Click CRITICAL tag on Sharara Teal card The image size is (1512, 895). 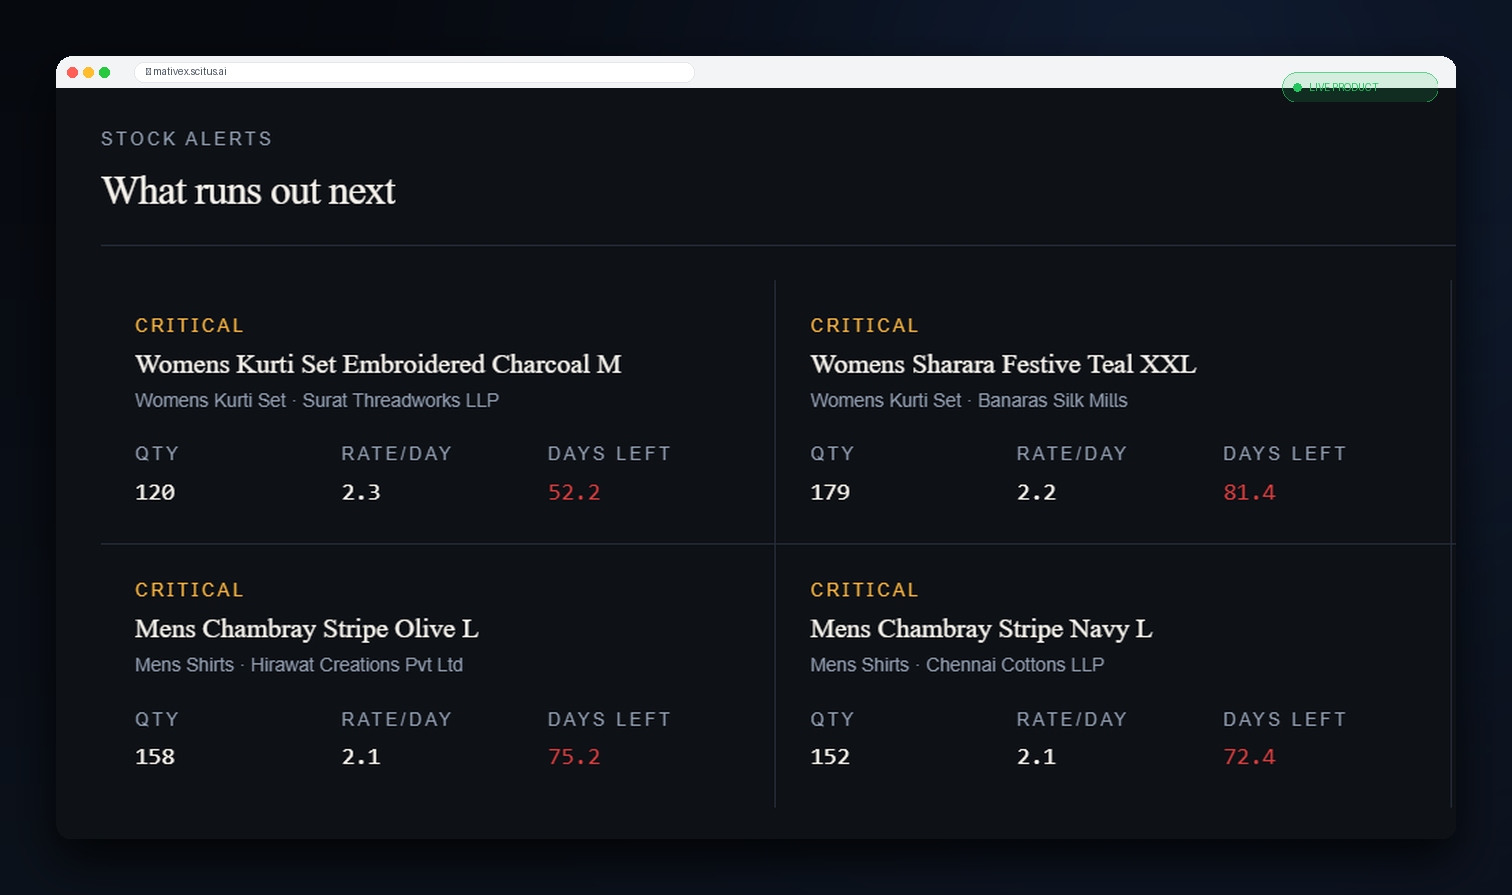[865, 326]
